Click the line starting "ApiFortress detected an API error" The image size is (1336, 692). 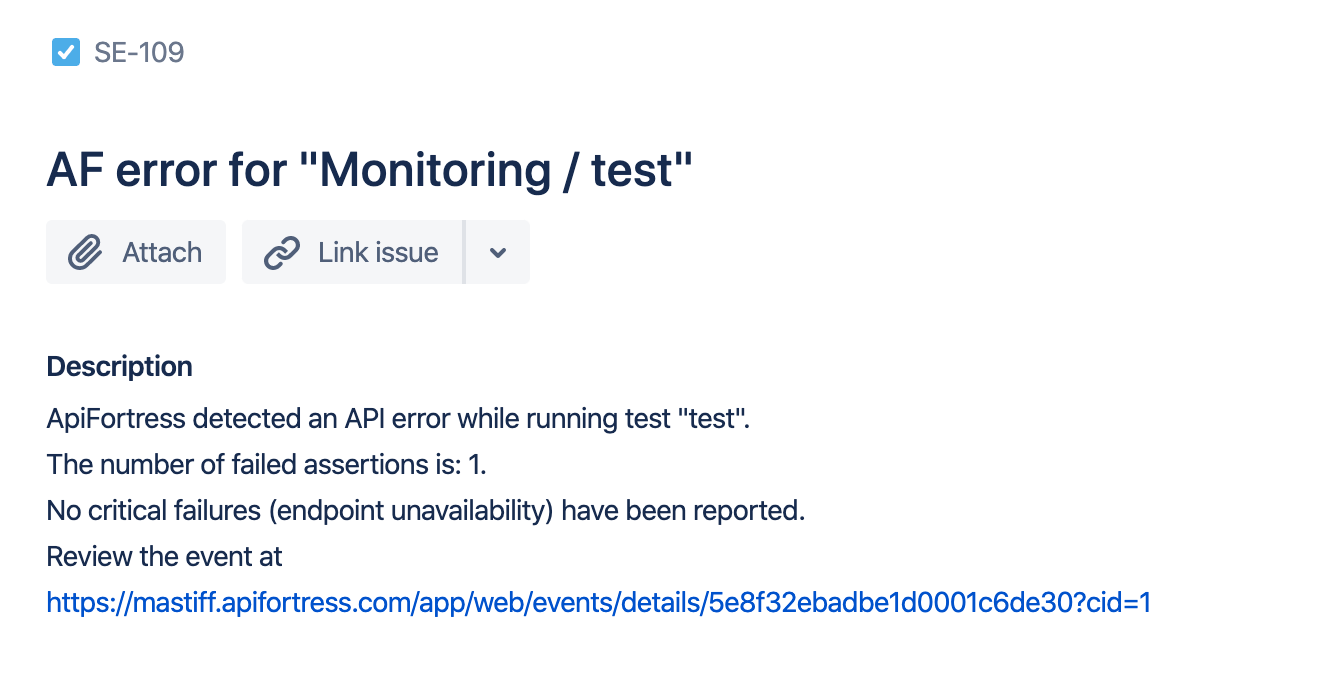[398, 418]
